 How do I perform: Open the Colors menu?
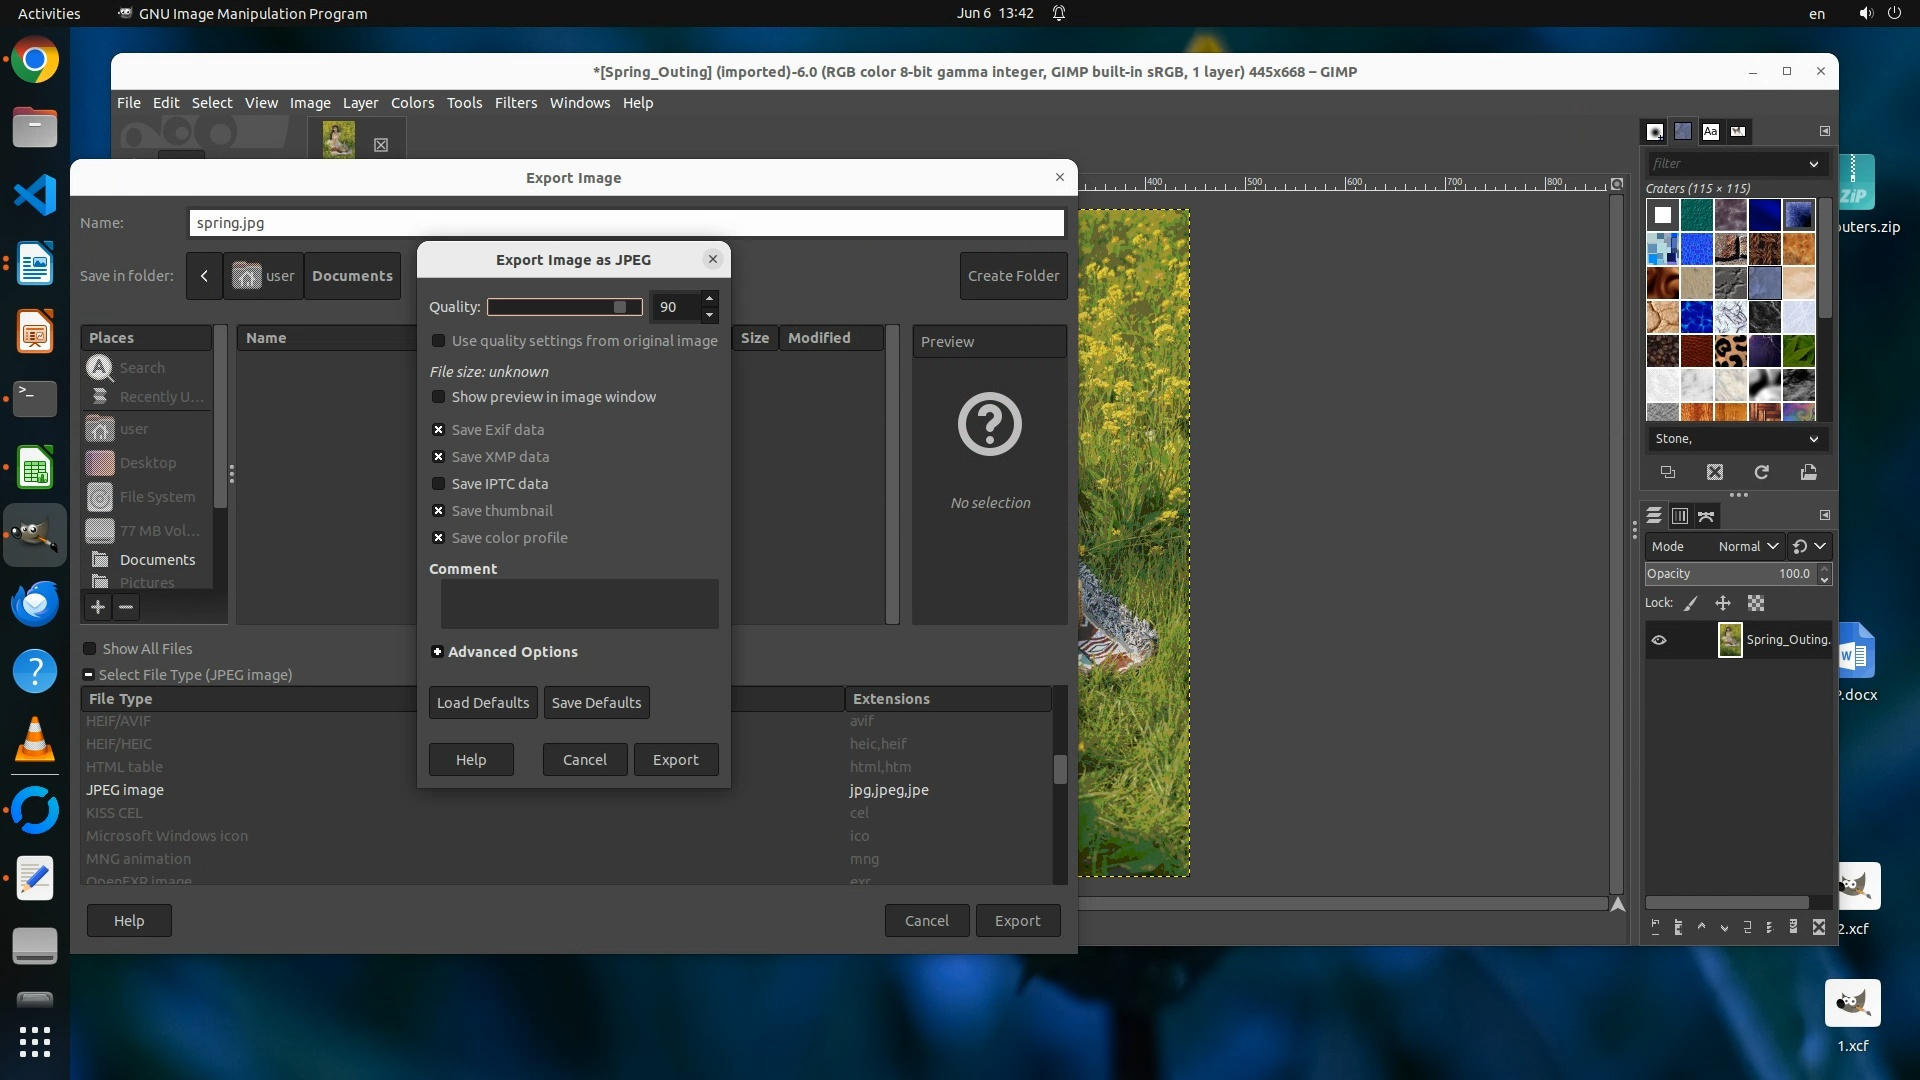(412, 103)
